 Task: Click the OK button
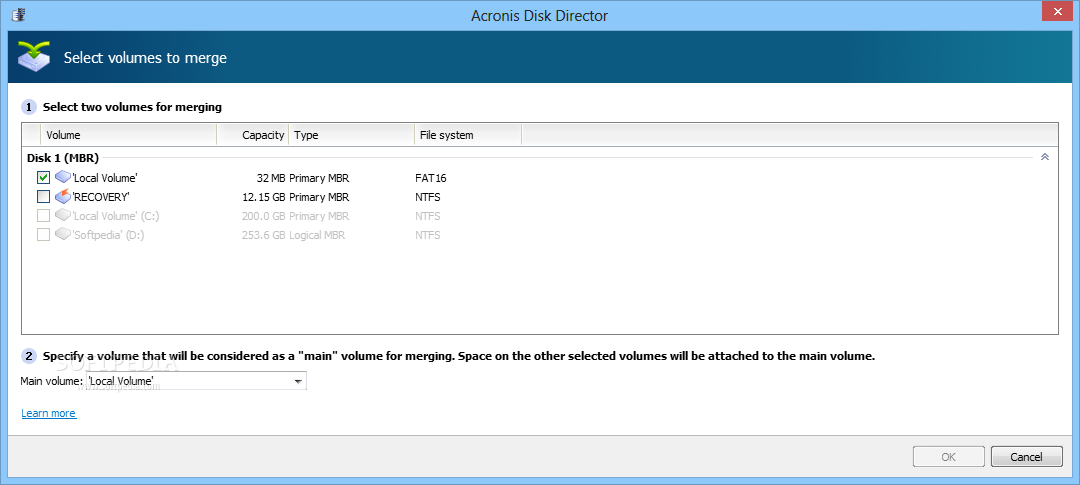pyautogui.click(x=948, y=457)
